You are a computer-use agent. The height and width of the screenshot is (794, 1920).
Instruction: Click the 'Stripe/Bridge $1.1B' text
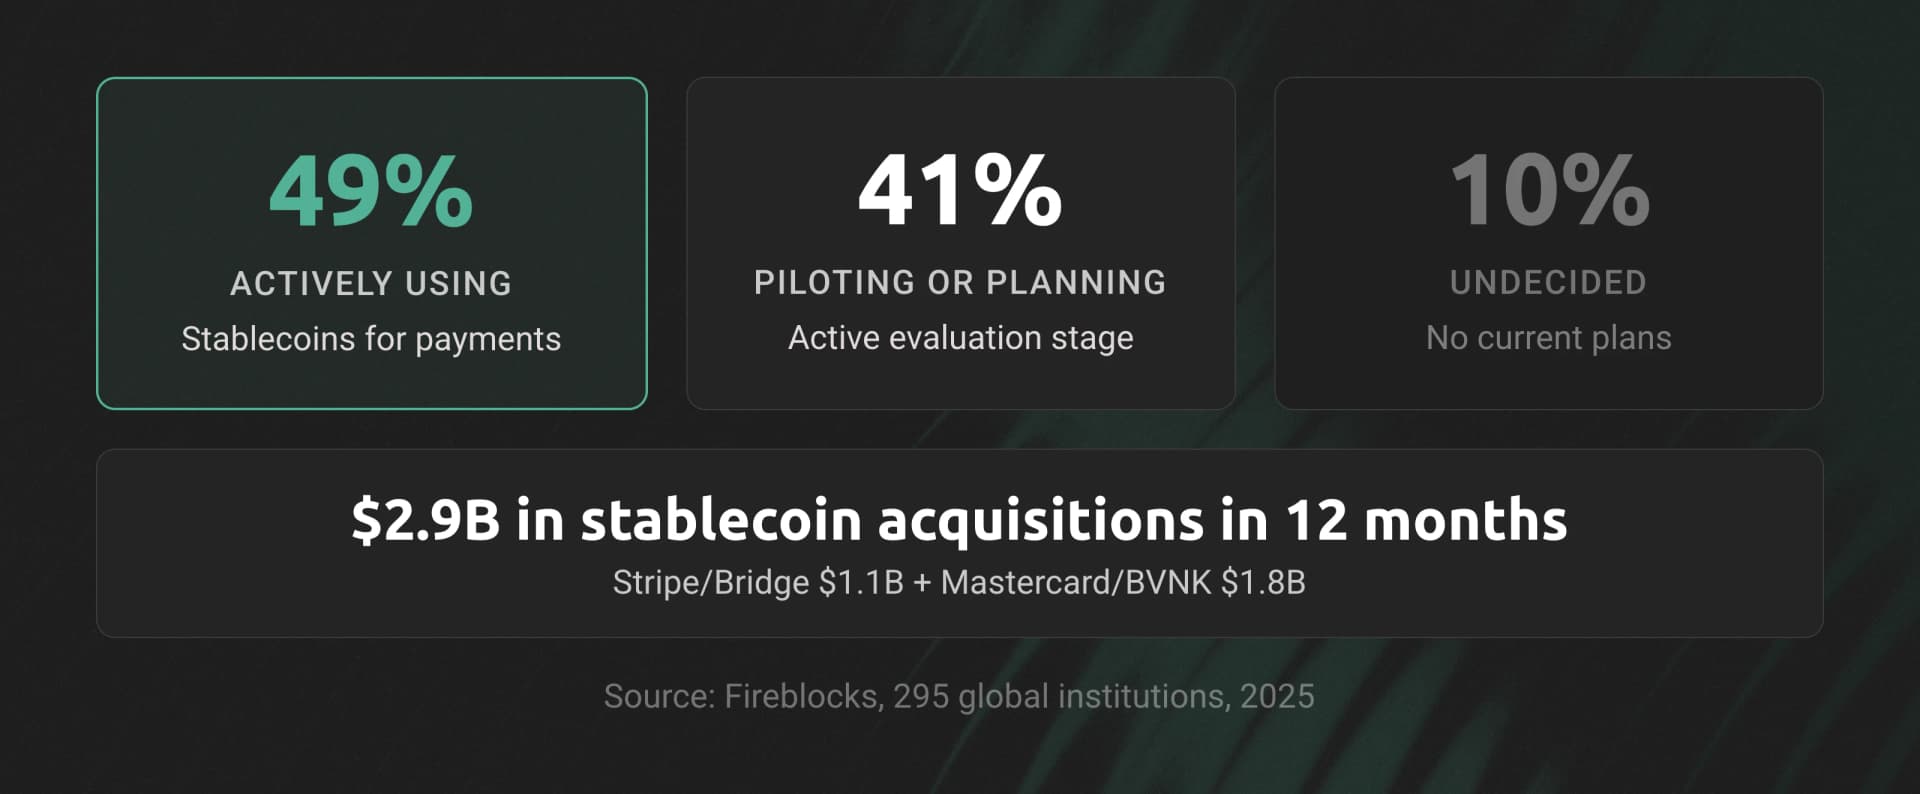pos(757,582)
